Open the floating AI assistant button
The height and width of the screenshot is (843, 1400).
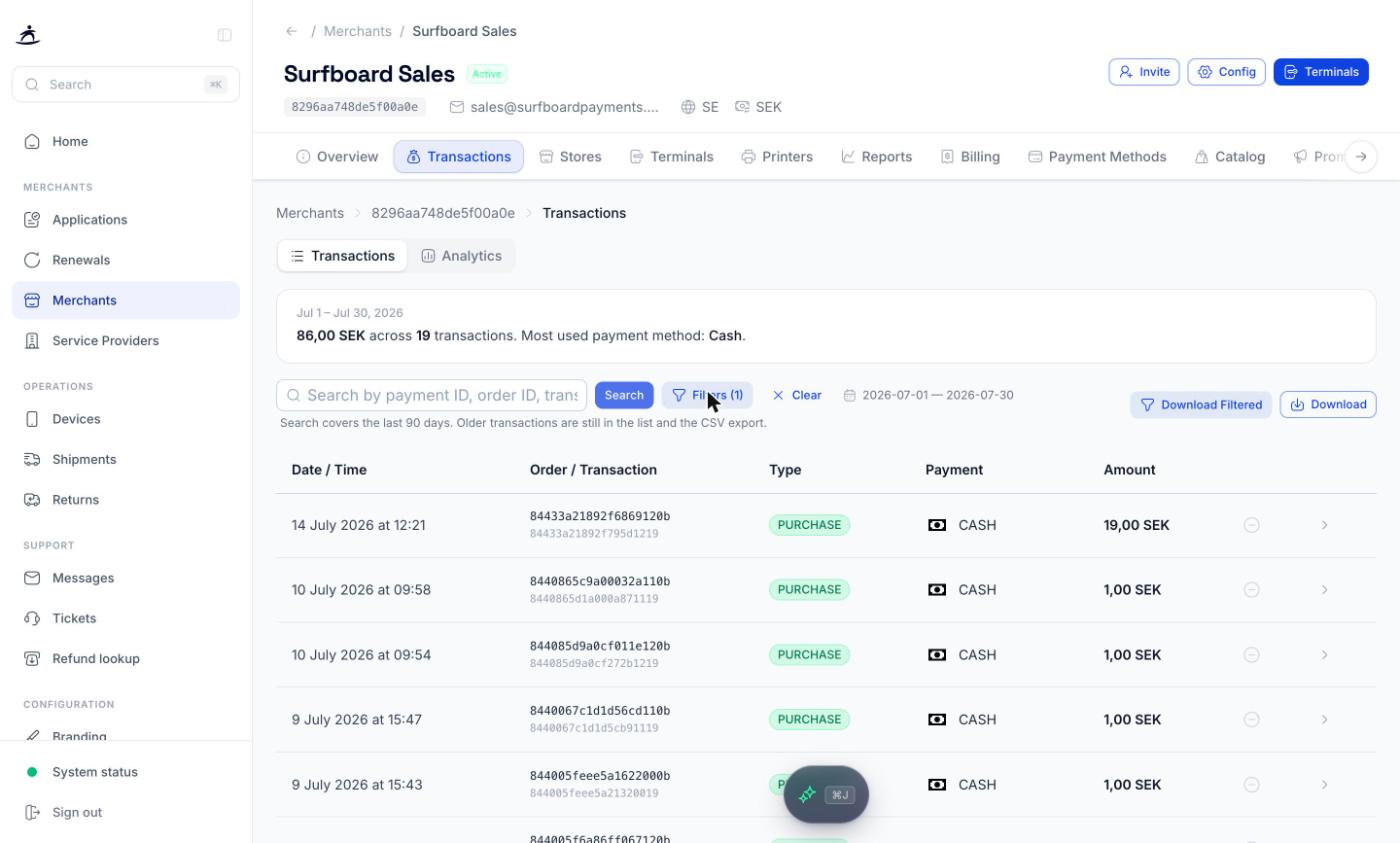pyautogui.click(x=826, y=794)
